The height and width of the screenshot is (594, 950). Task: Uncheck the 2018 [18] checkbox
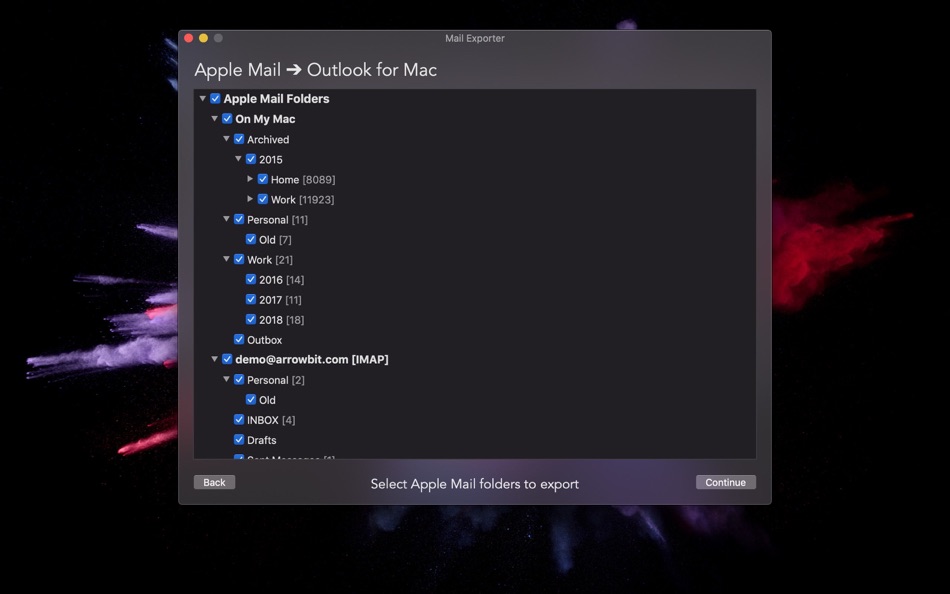tap(251, 319)
